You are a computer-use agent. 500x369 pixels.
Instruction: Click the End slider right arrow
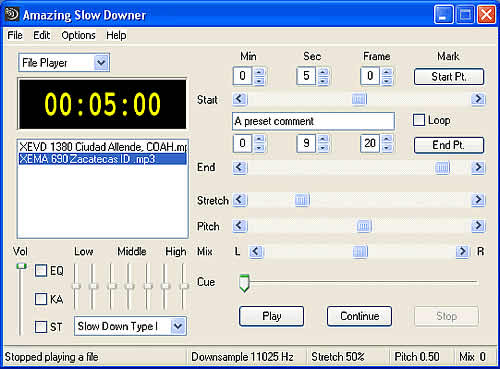[x=478, y=167]
